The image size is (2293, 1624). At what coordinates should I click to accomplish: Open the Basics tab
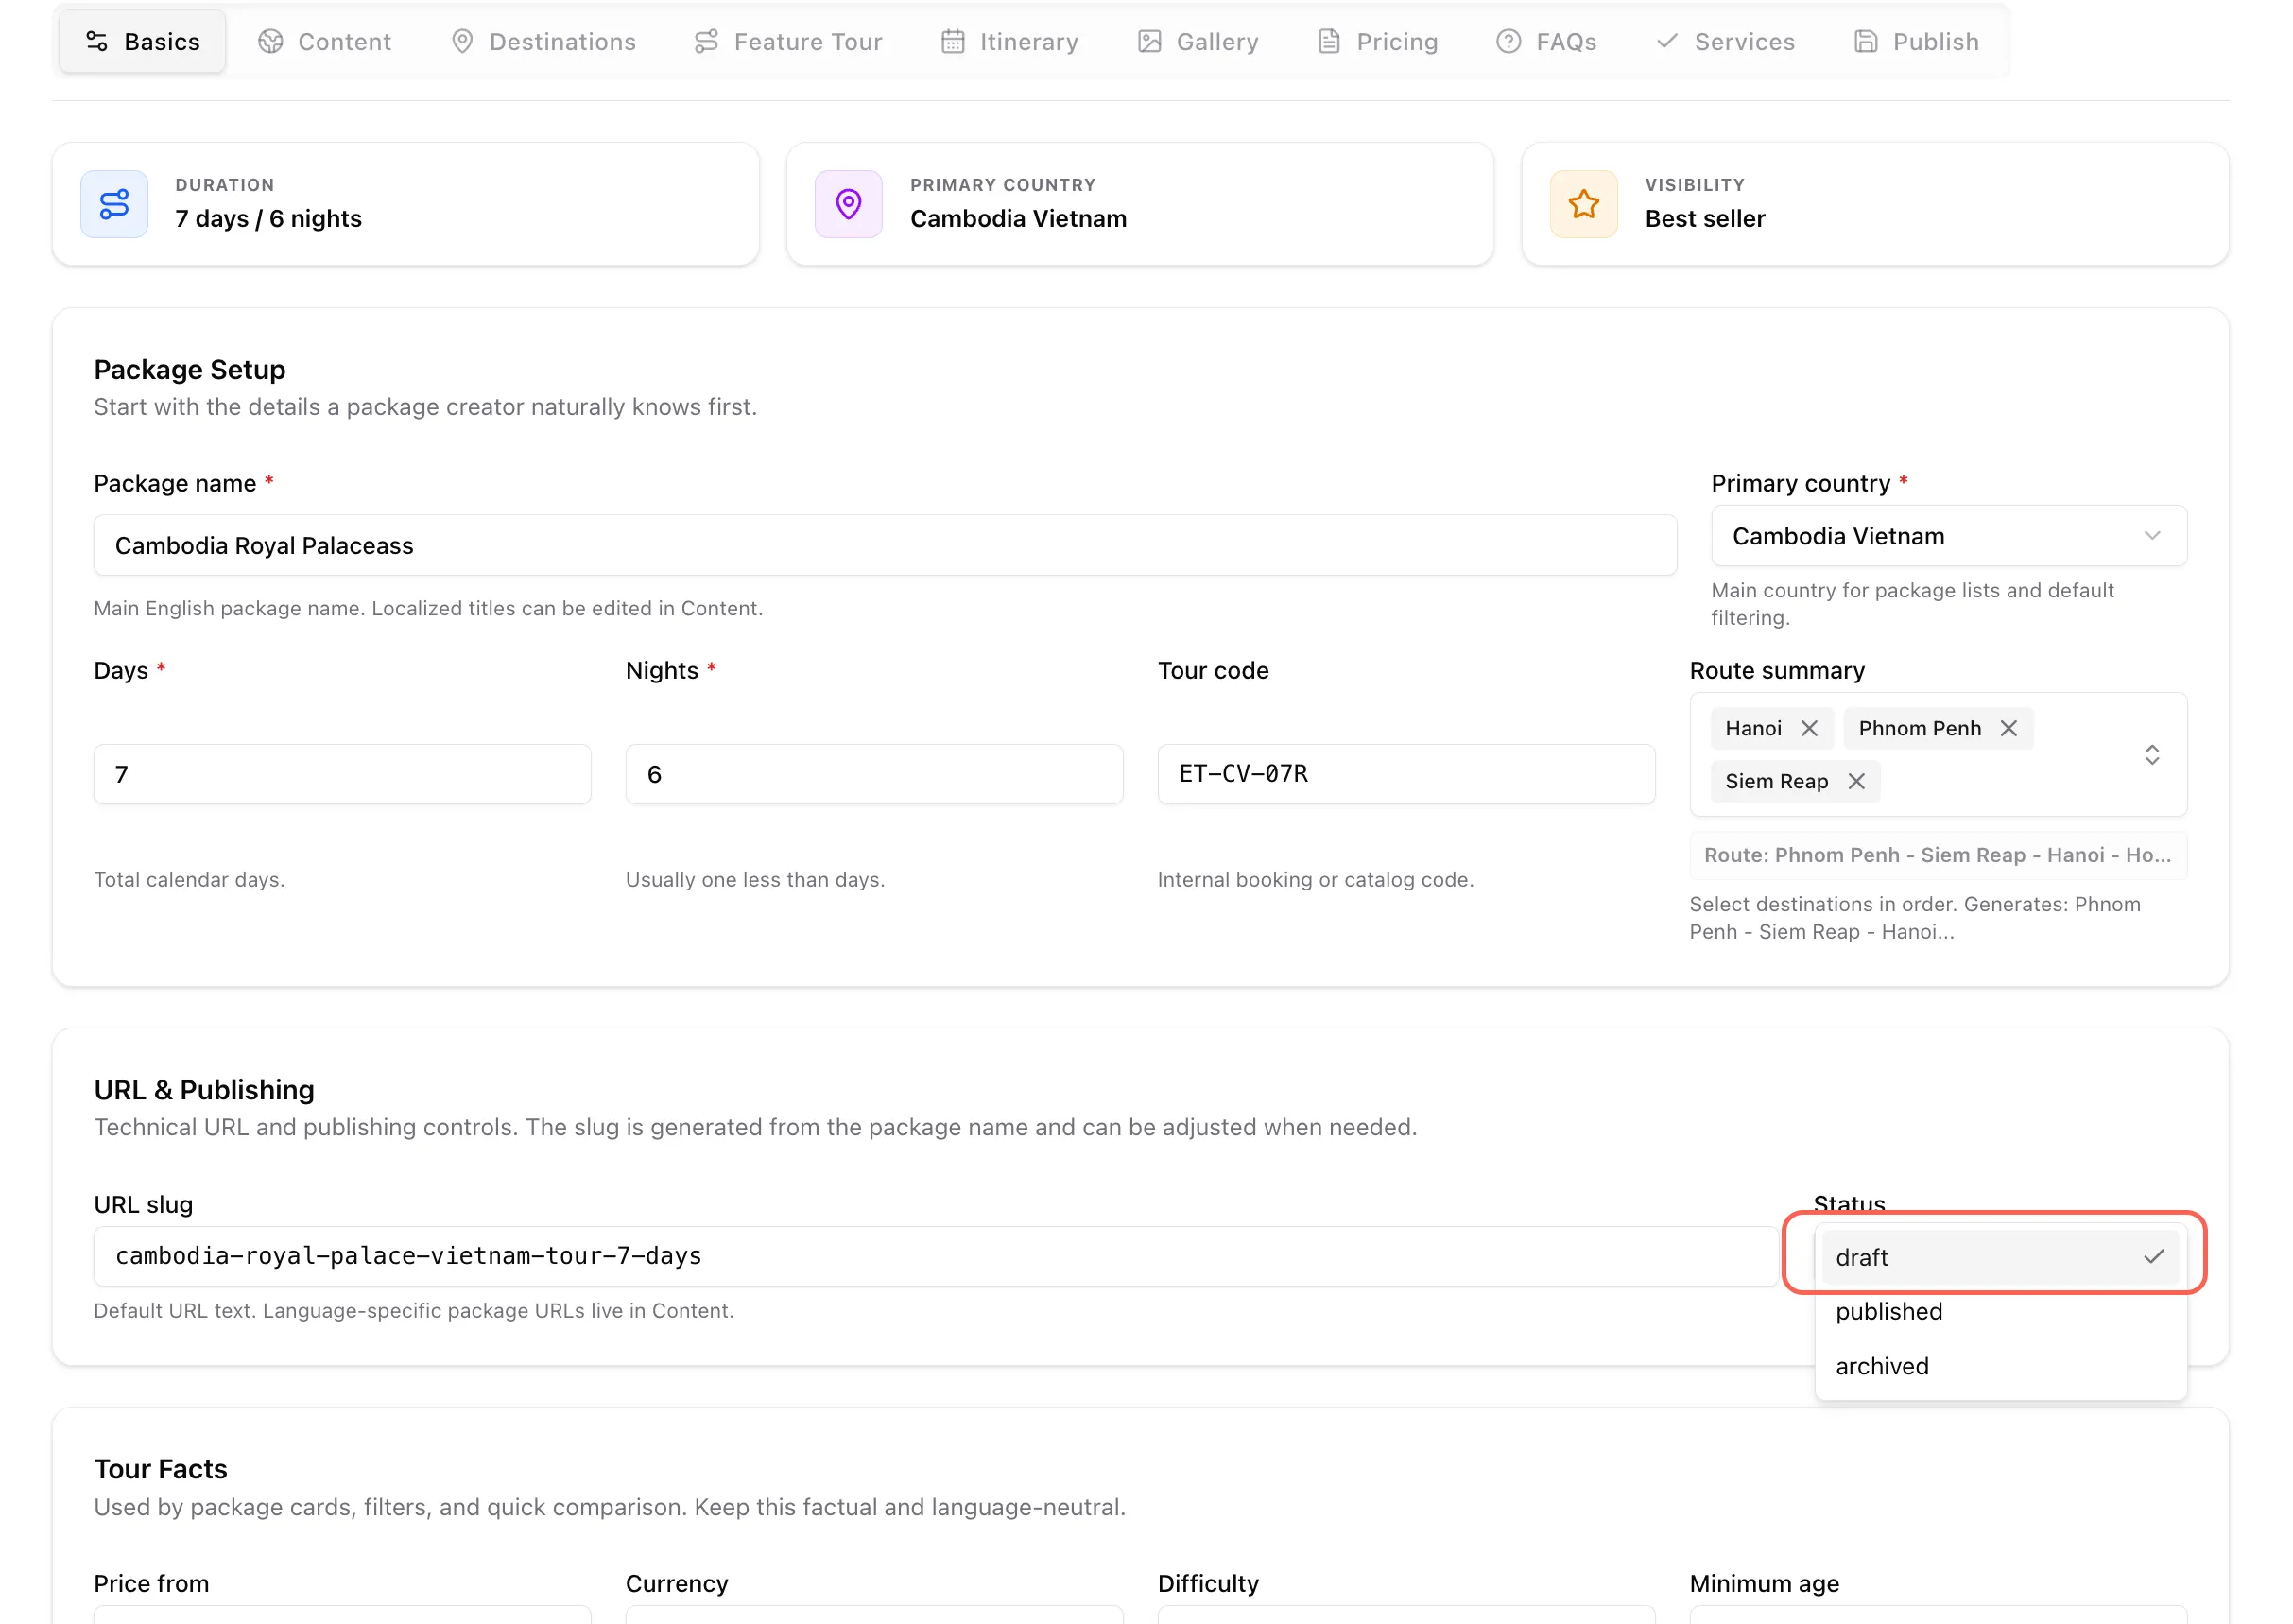[142, 42]
